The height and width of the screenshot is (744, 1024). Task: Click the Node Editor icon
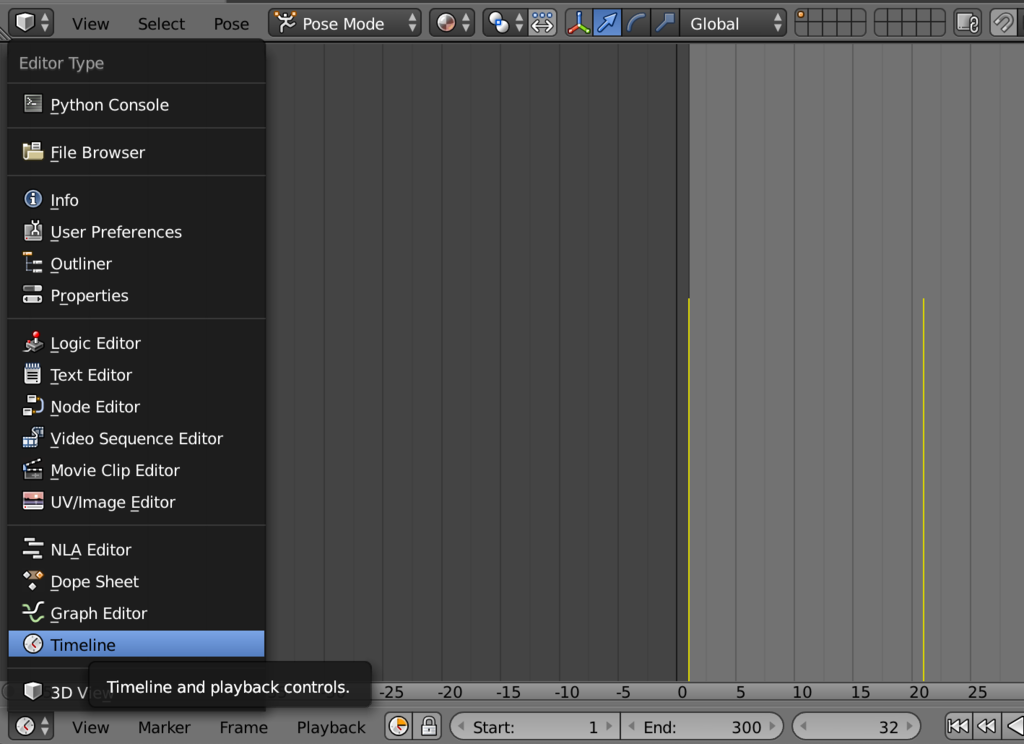[33, 406]
